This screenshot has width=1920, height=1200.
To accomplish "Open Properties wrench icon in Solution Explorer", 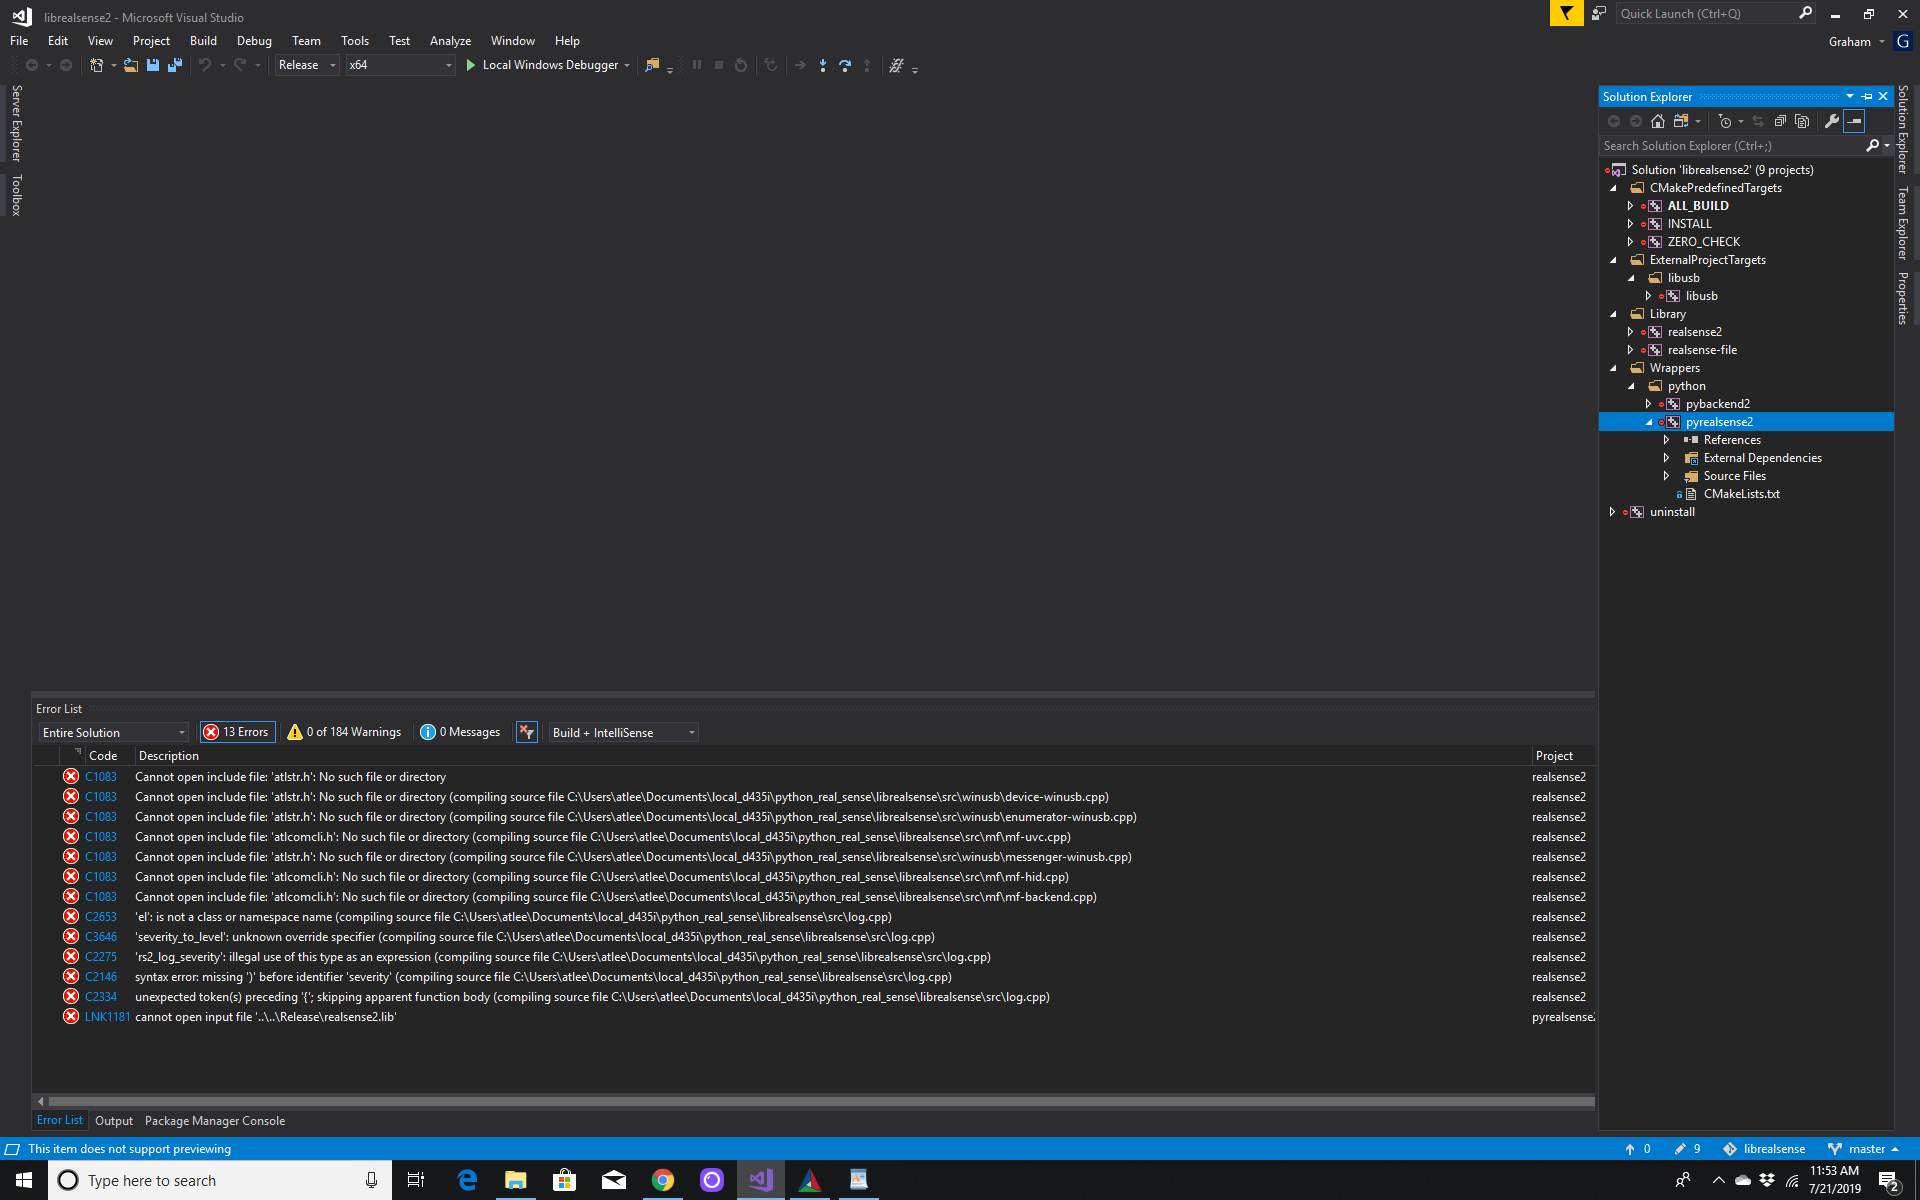I will [x=1832, y=121].
